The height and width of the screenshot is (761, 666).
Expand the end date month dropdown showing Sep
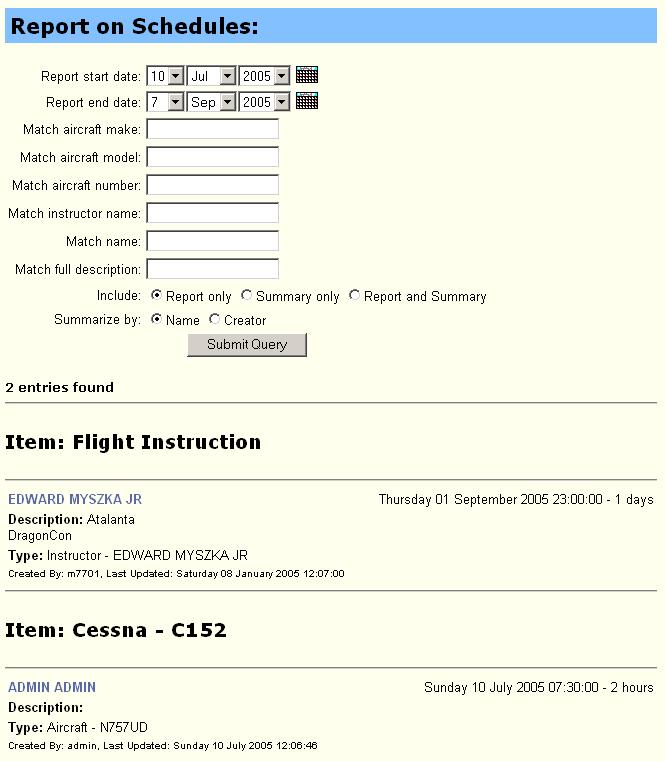212,102
